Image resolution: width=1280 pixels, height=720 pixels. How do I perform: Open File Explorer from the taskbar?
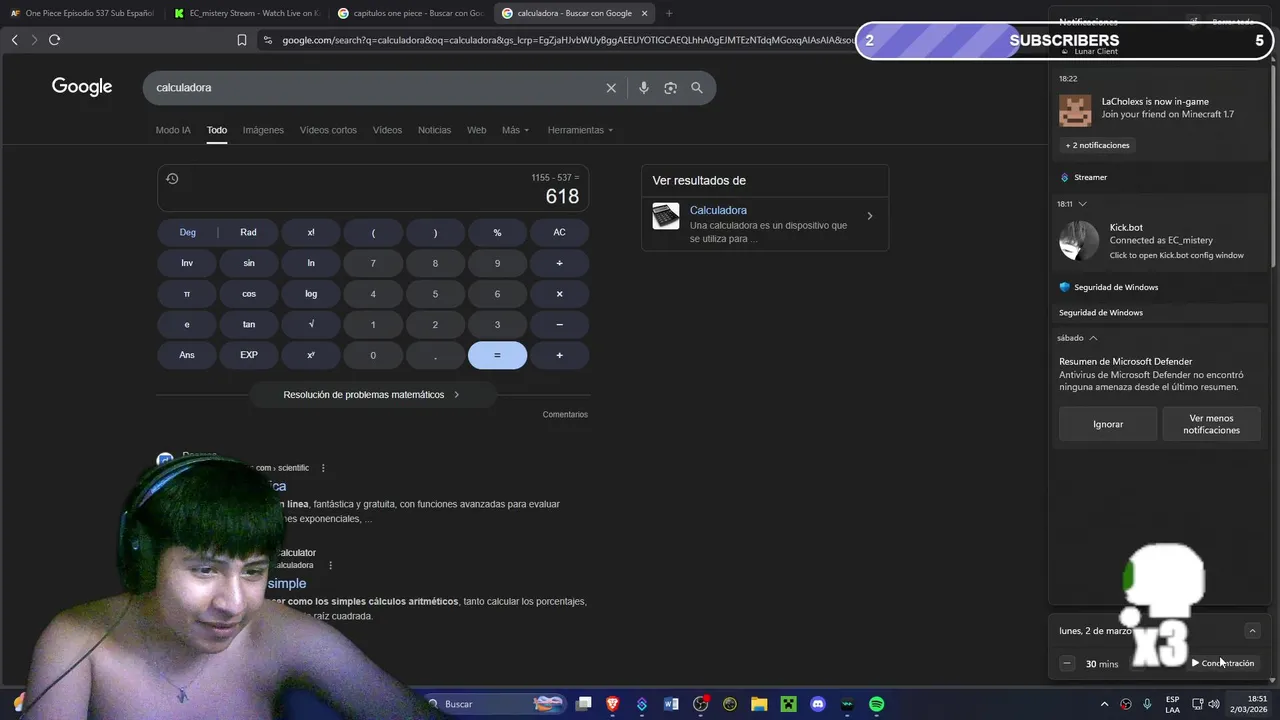coord(759,704)
